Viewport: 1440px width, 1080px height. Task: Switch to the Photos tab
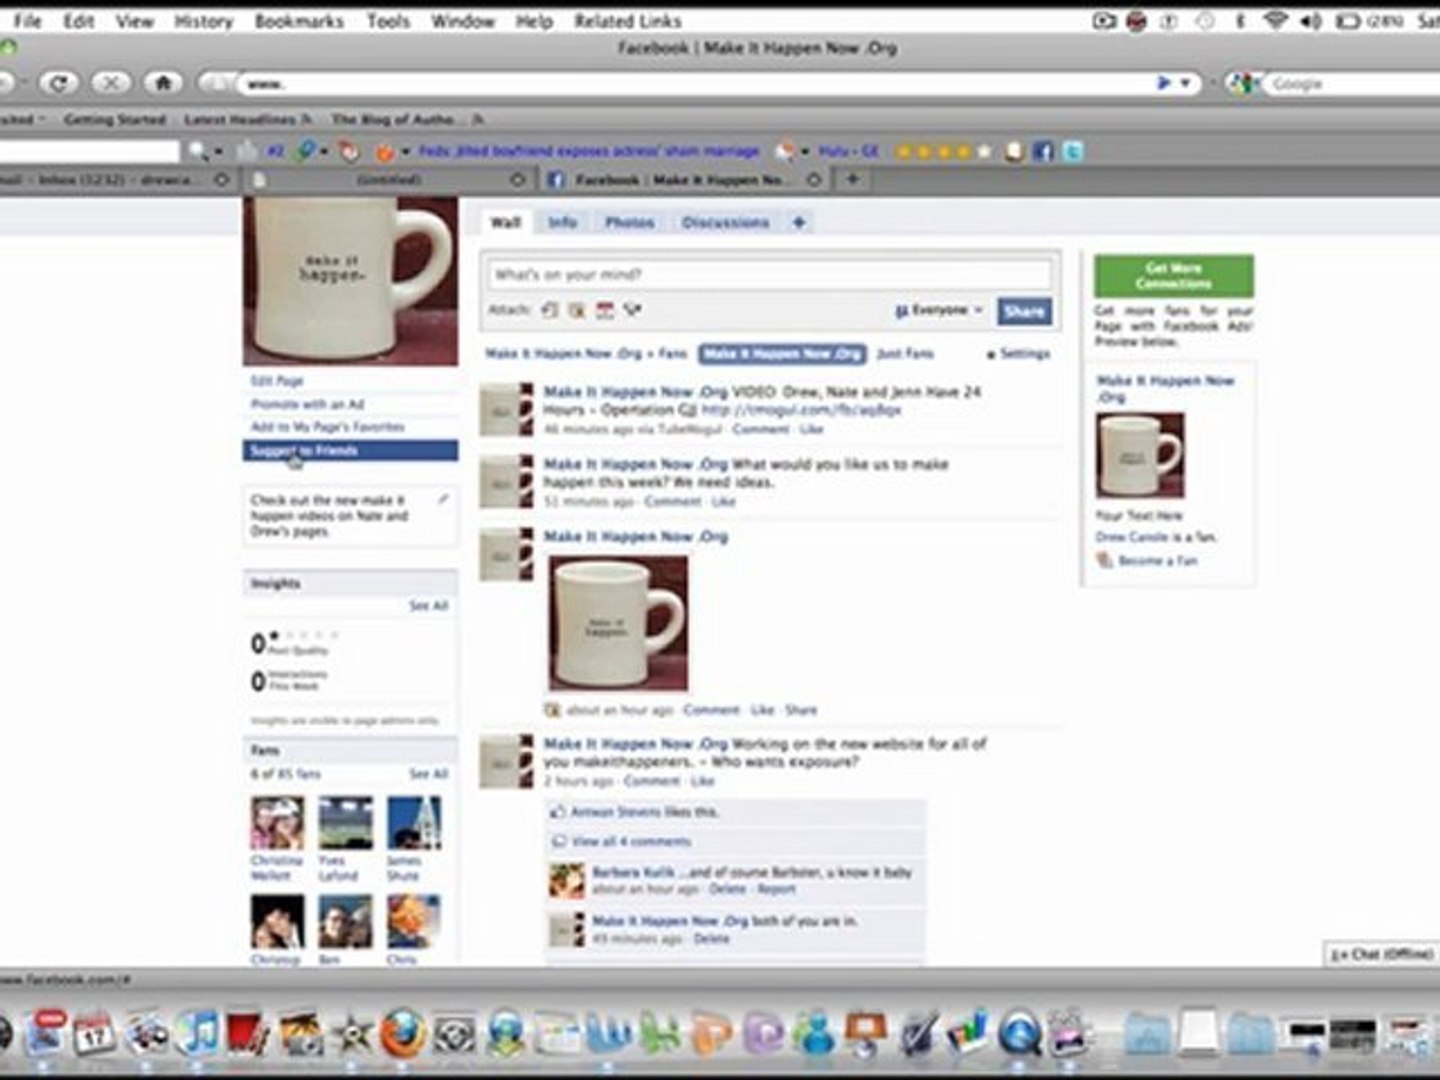click(630, 222)
